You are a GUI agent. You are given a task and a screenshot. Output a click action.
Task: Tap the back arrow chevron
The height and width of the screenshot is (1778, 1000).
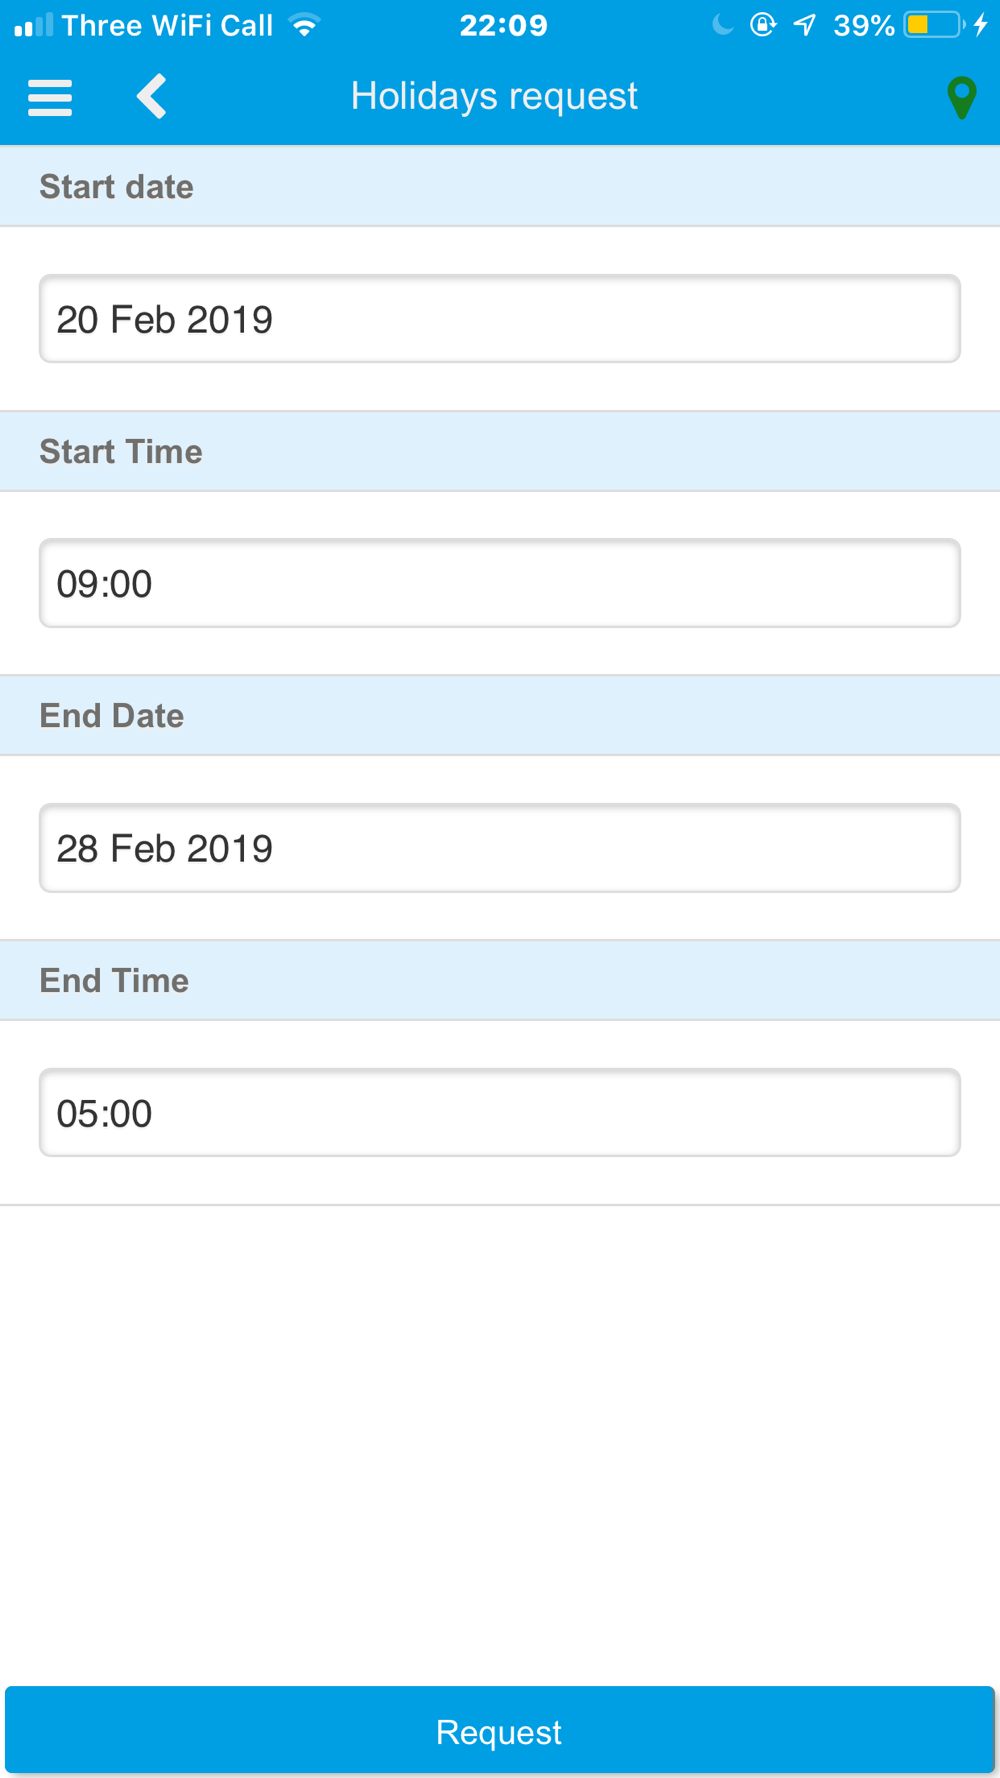(151, 97)
